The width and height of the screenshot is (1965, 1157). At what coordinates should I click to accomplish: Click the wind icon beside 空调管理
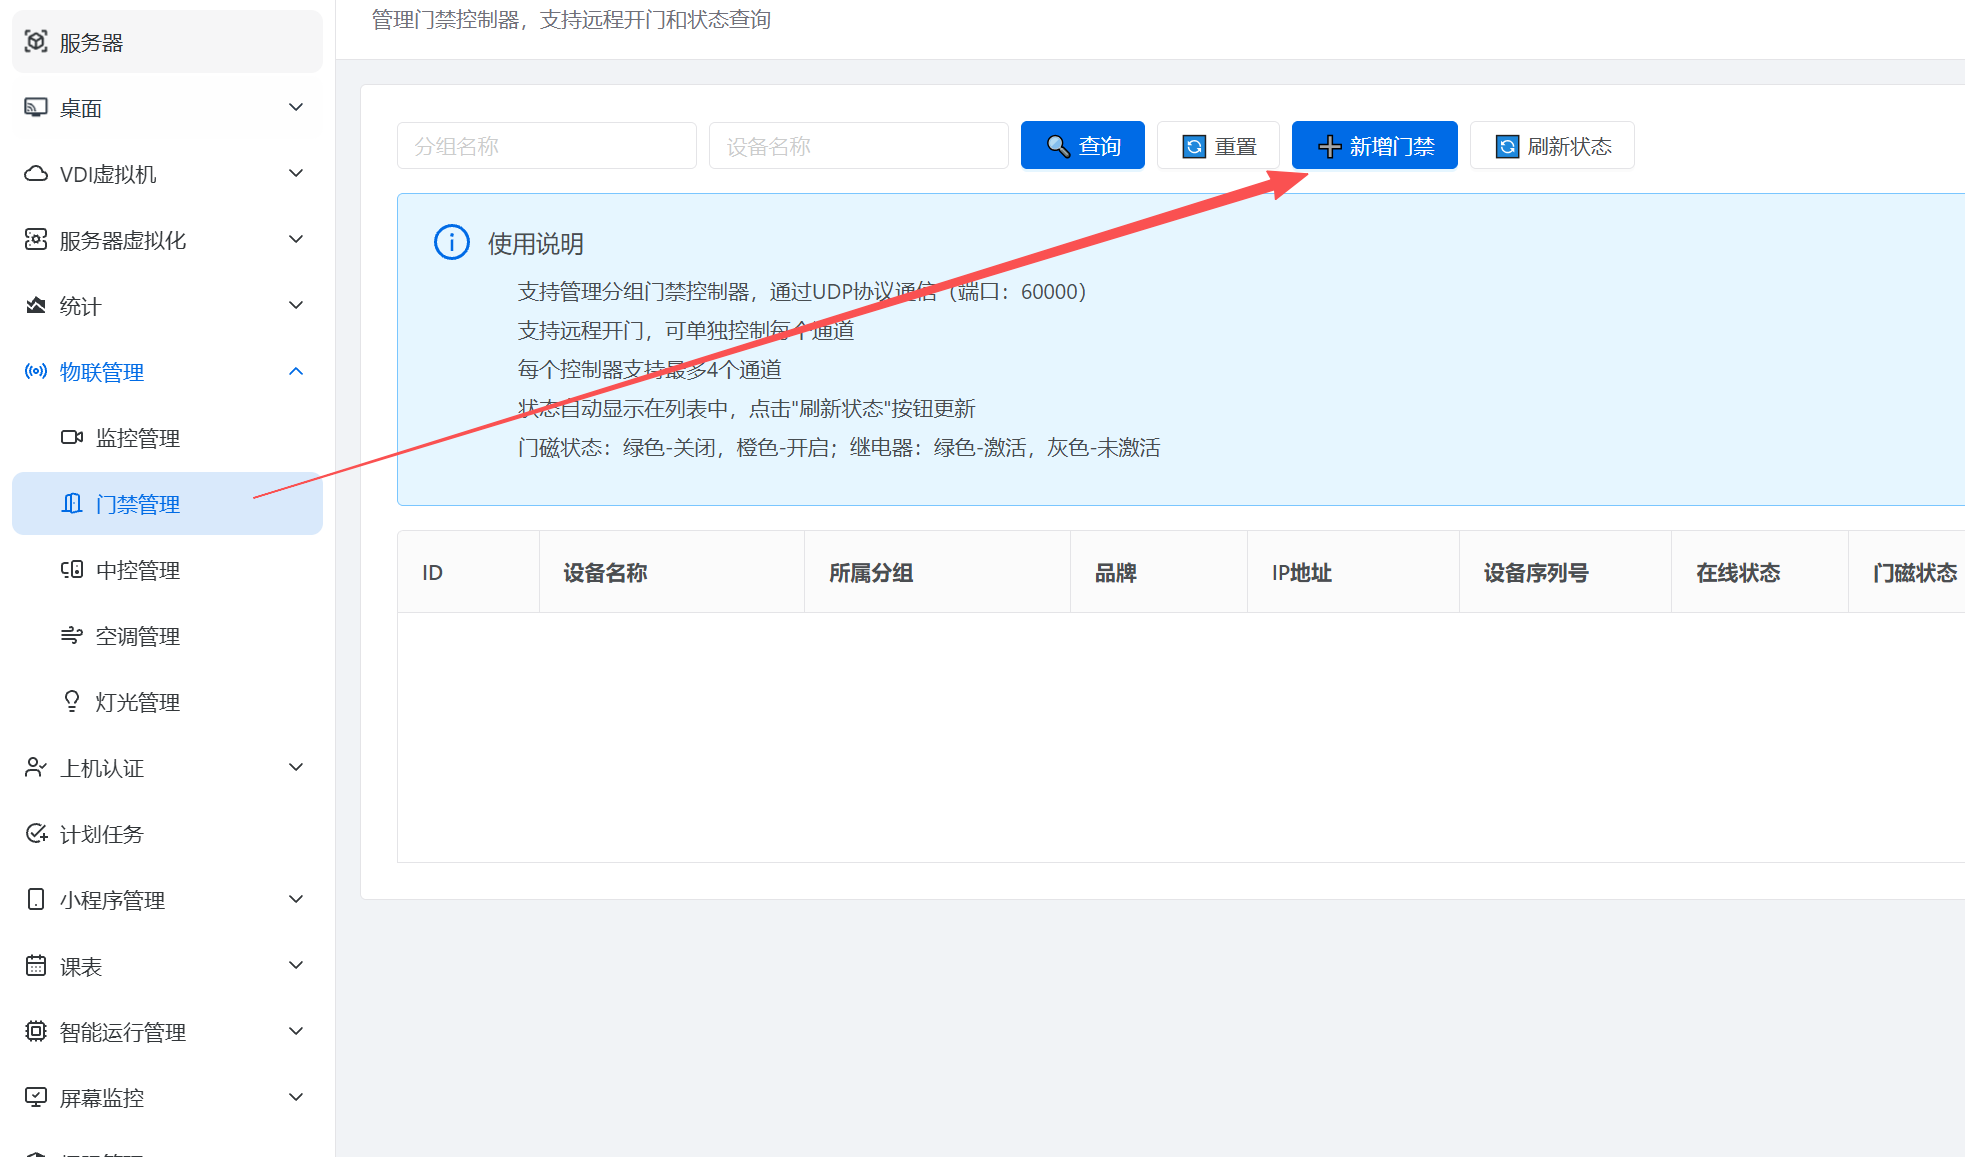coord(72,636)
